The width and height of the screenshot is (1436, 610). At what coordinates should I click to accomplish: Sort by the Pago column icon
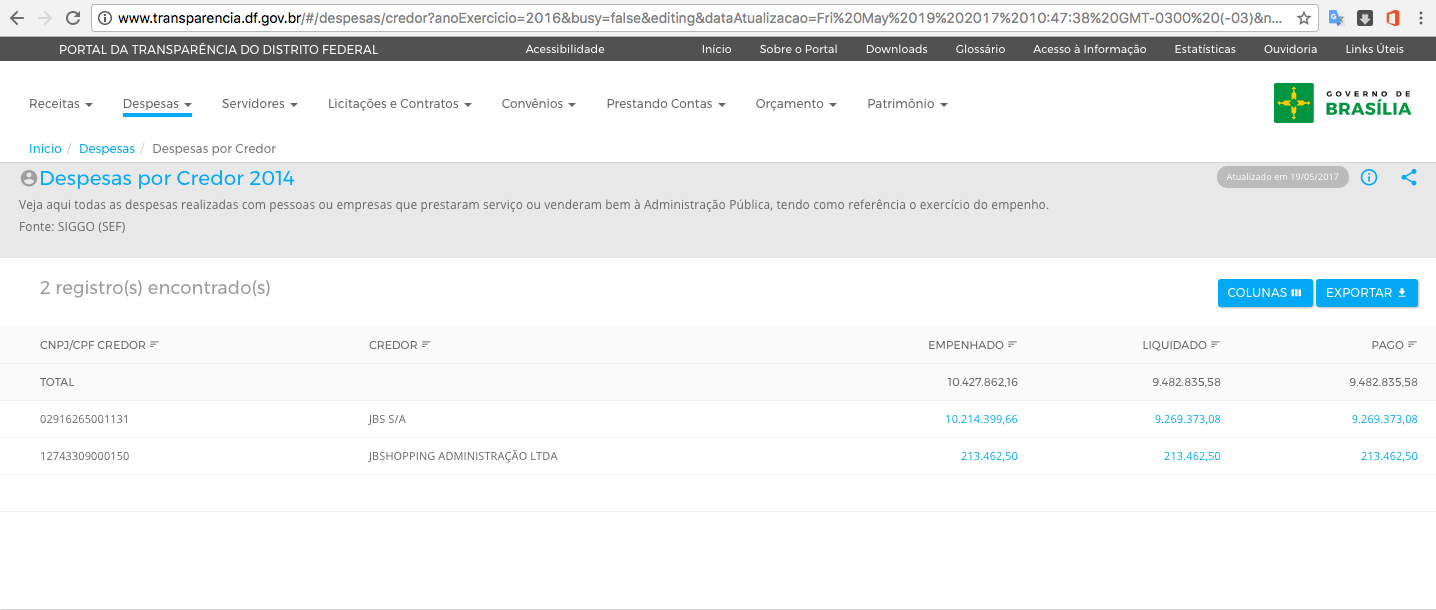click(x=1412, y=345)
